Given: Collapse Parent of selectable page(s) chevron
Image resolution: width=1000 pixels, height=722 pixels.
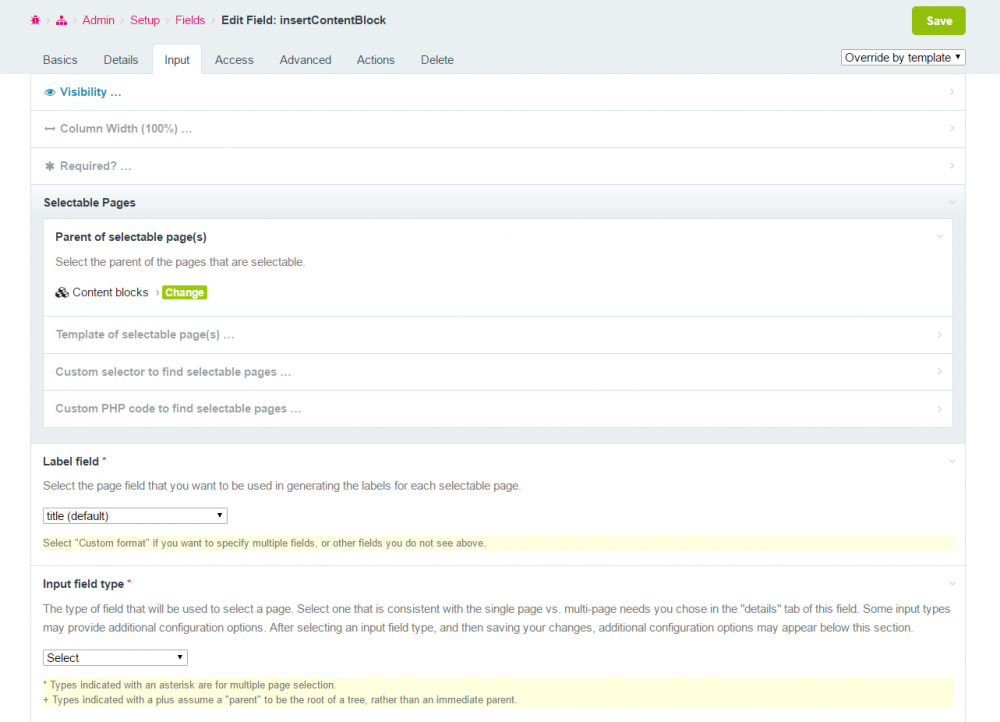Looking at the screenshot, I should point(940,237).
